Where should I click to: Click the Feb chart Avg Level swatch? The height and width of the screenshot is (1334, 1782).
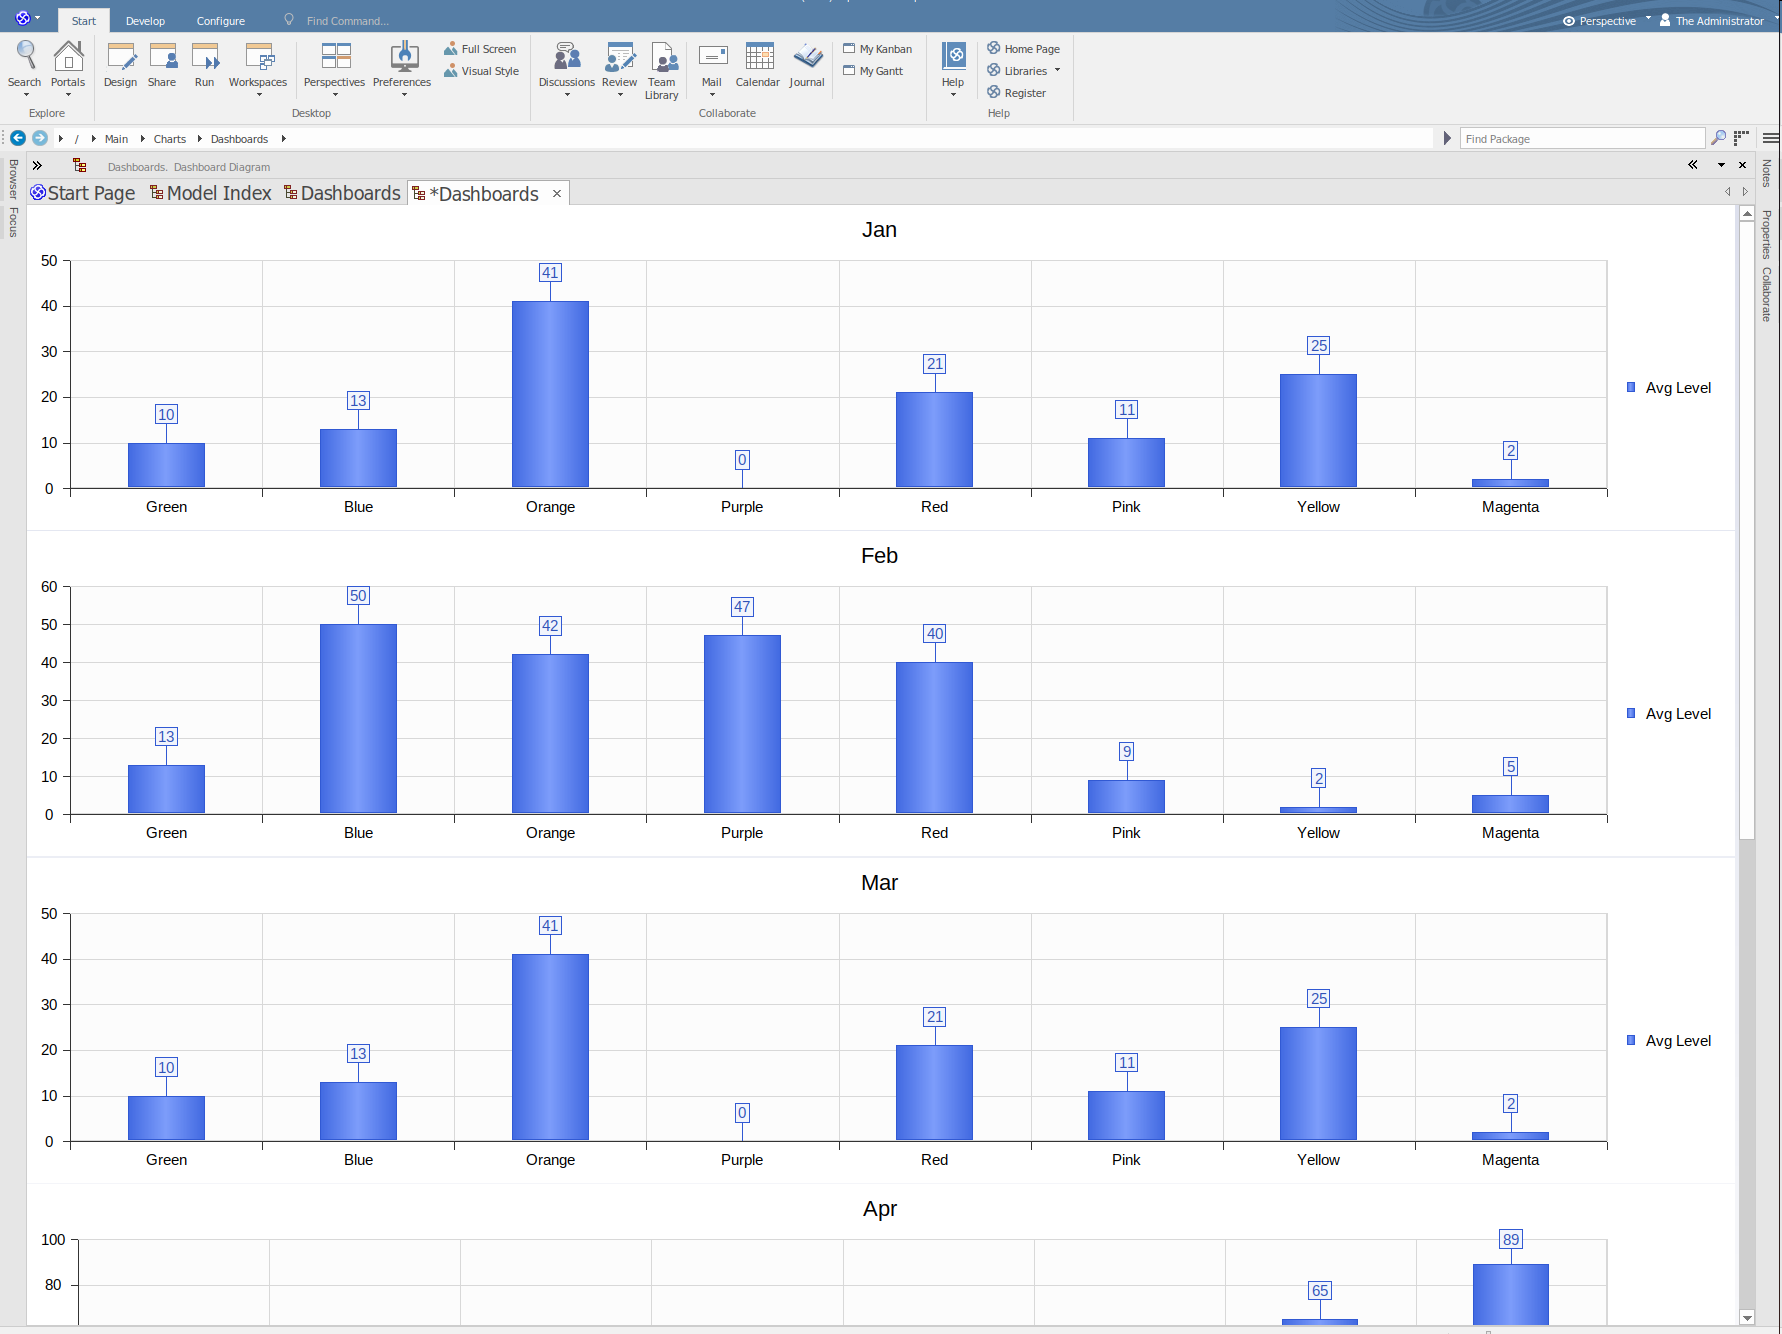(x=1631, y=713)
